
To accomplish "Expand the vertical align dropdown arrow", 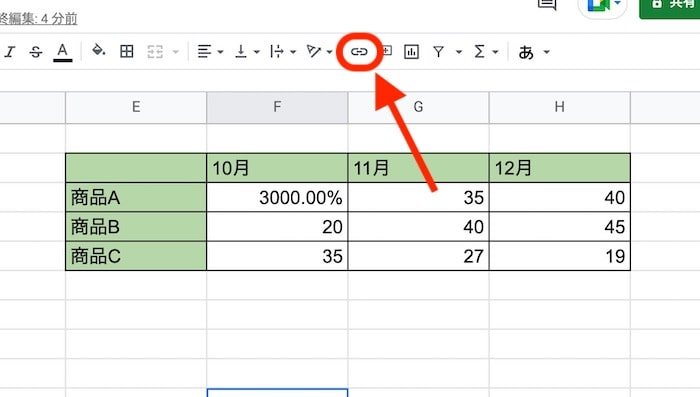I will point(257,52).
